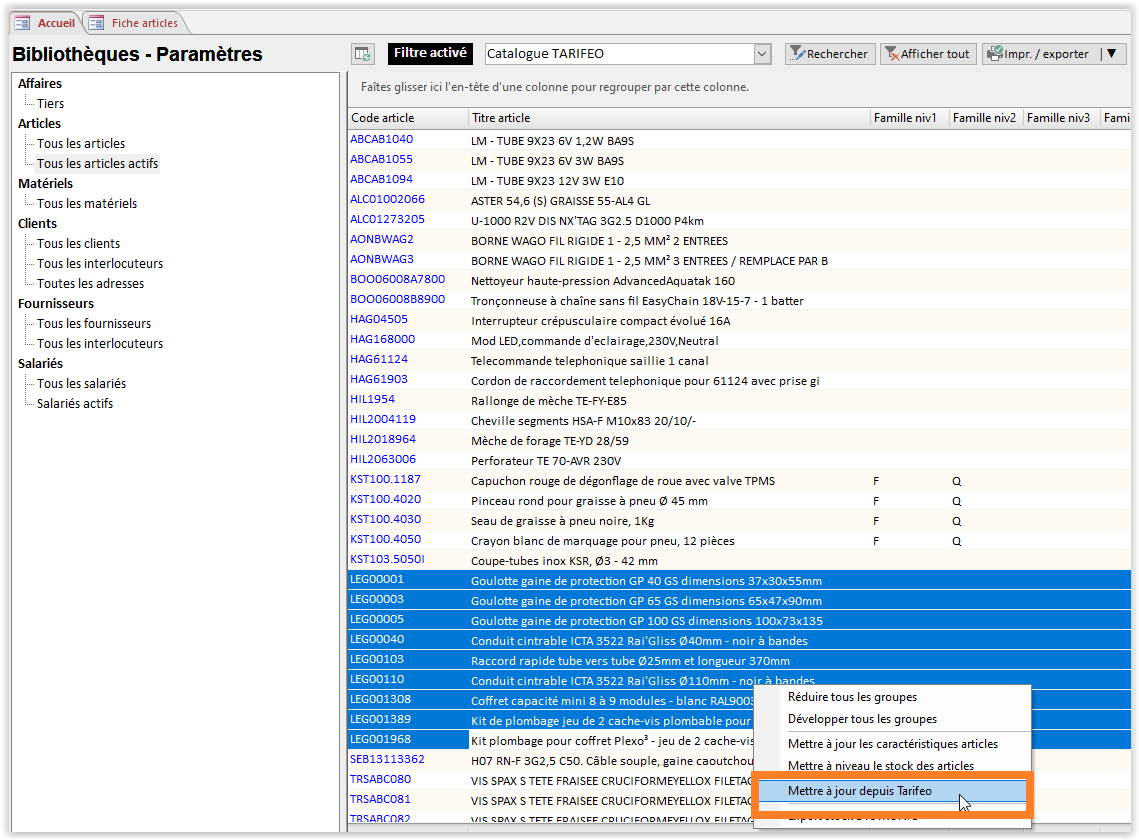Screen dimensions: 1139x840
Task: Open article link ABCAB1040
Action: (380, 140)
